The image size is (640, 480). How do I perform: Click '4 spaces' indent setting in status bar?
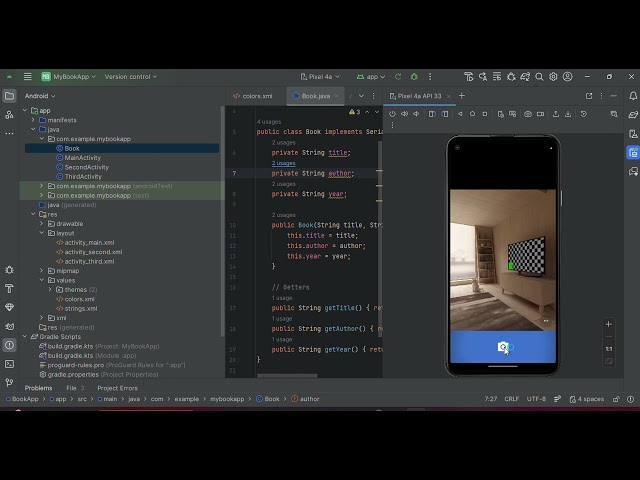point(587,399)
